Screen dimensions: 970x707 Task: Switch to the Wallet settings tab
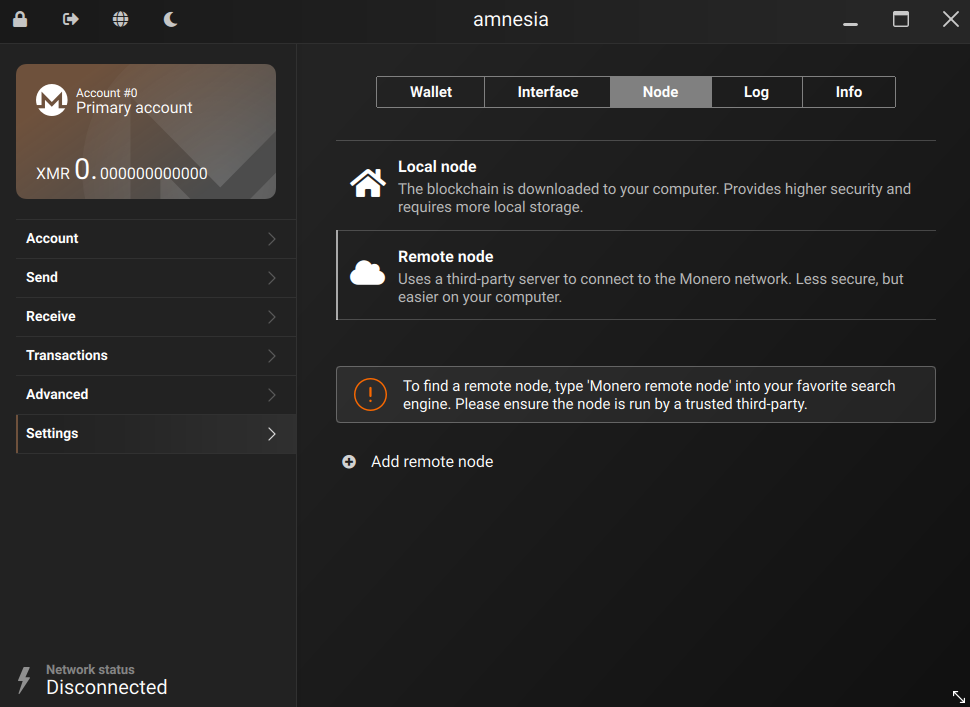431,92
